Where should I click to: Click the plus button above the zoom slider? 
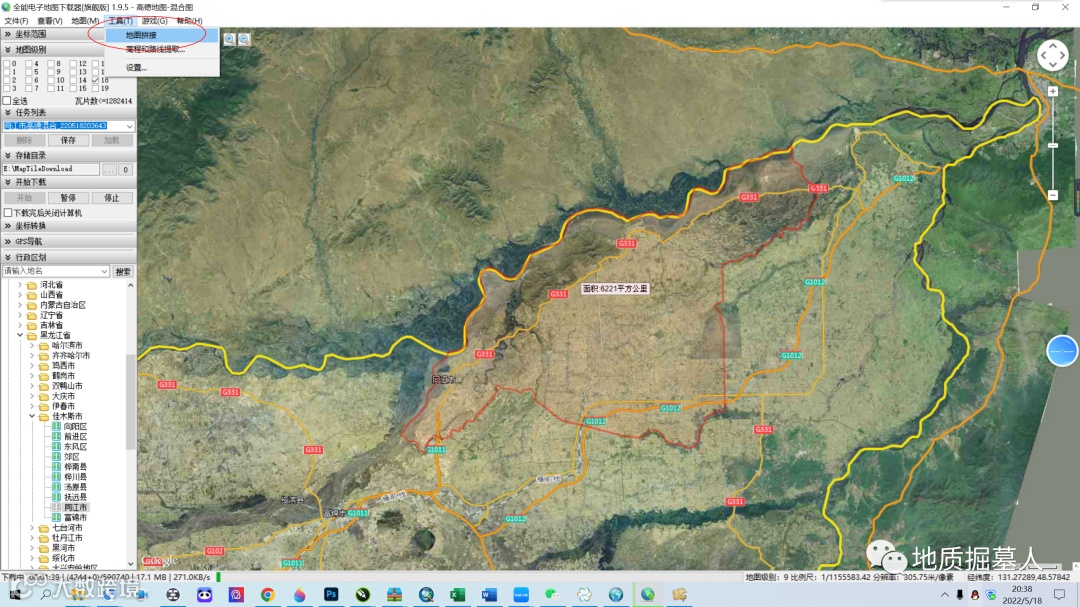coord(1052,92)
